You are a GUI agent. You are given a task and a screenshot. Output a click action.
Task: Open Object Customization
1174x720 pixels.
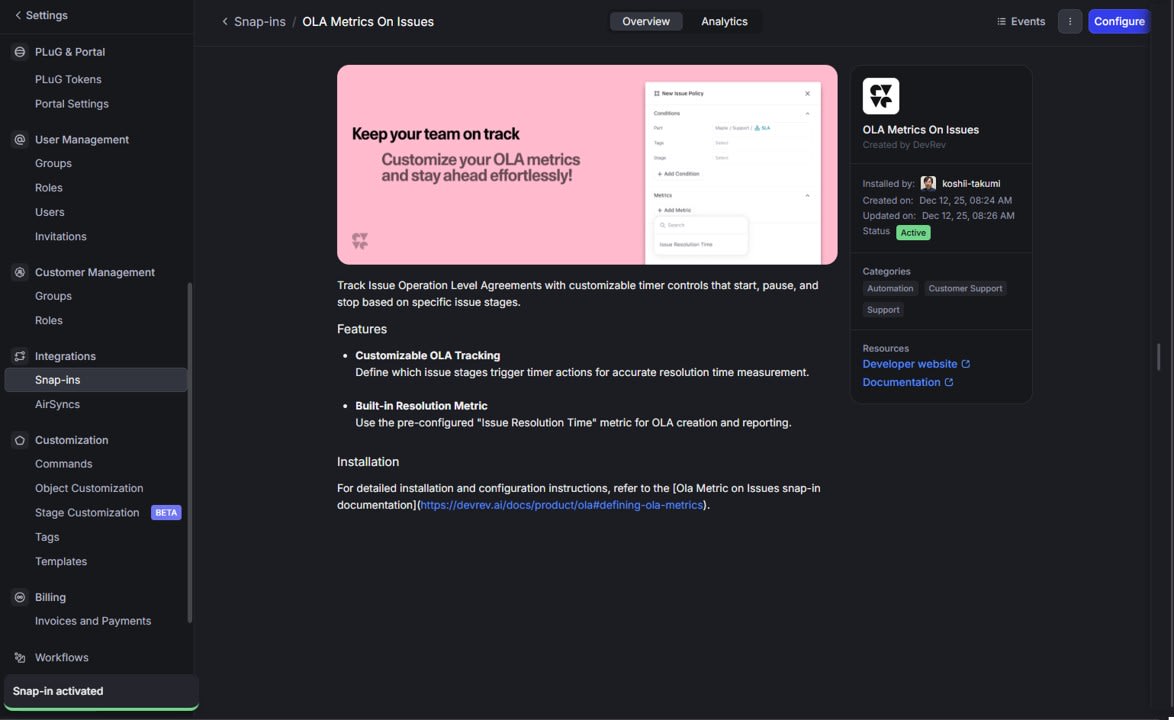89,488
